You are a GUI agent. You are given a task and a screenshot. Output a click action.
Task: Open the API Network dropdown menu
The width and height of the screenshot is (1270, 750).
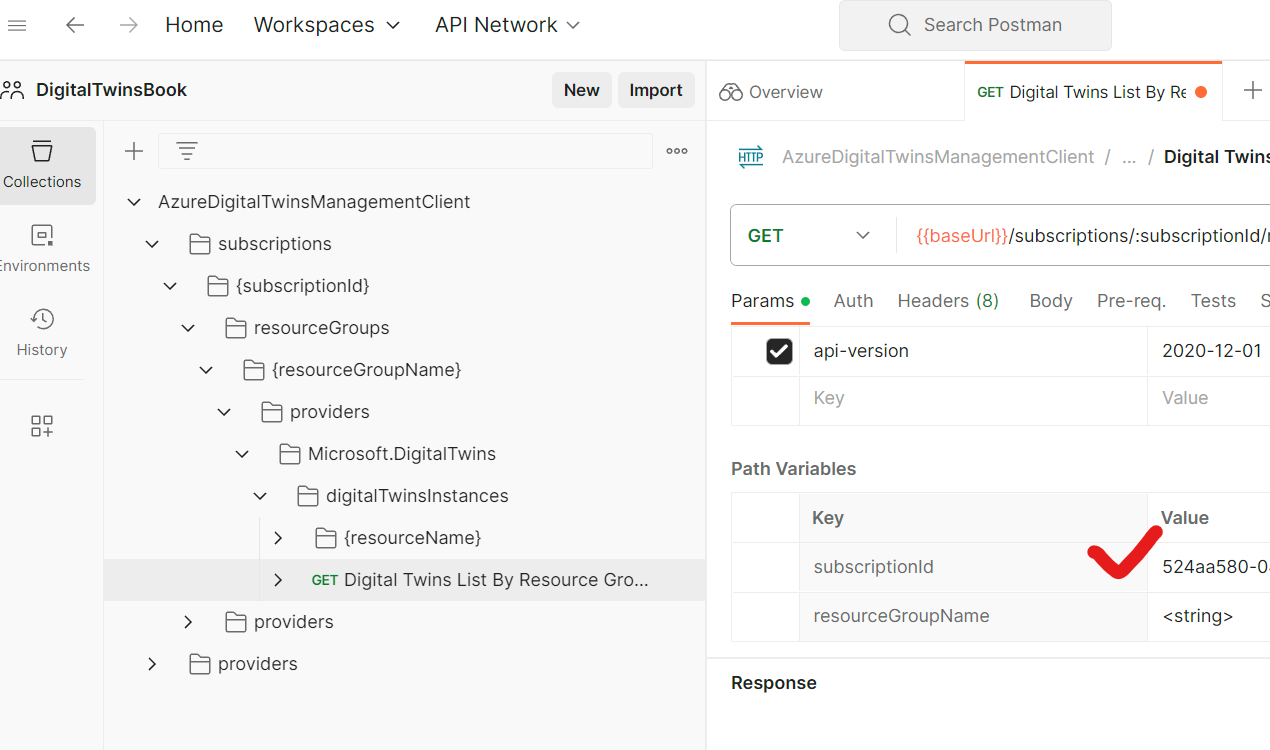(508, 25)
